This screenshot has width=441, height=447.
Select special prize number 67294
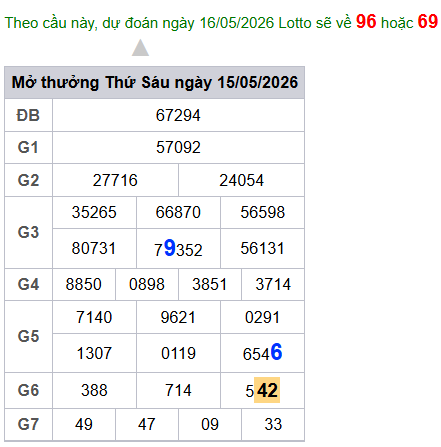[x=178, y=115]
